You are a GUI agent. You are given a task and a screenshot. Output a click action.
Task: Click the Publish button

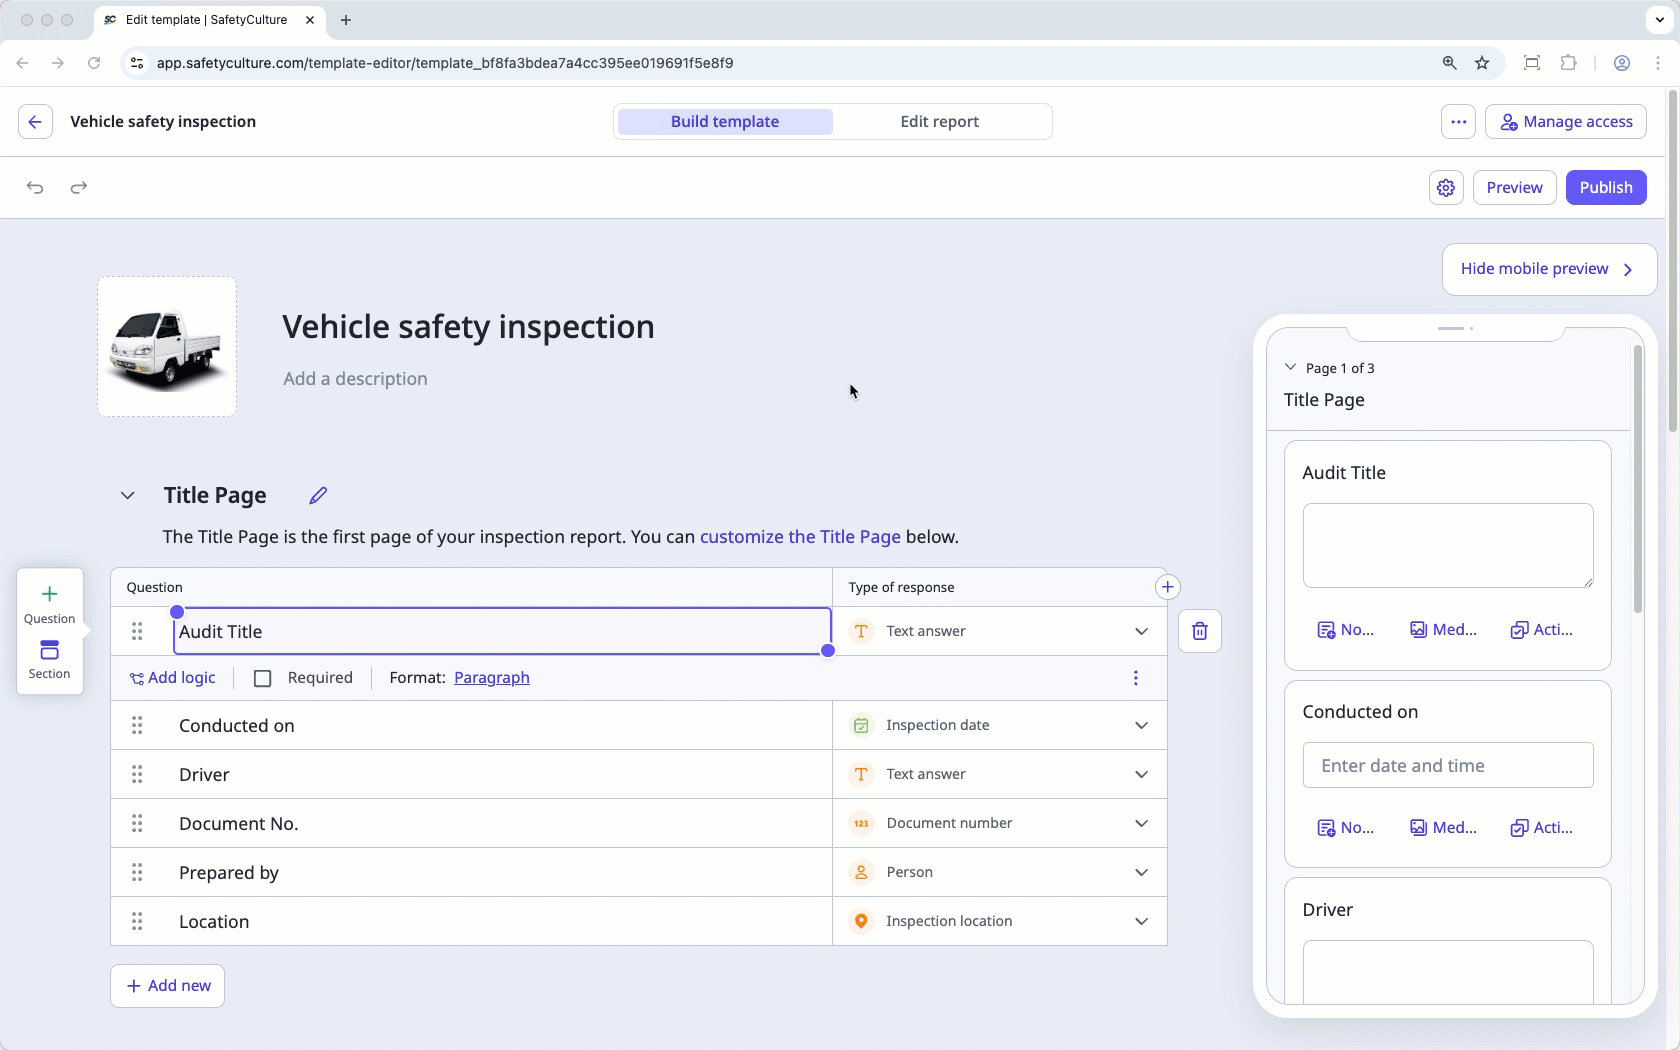(x=1606, y=188)
